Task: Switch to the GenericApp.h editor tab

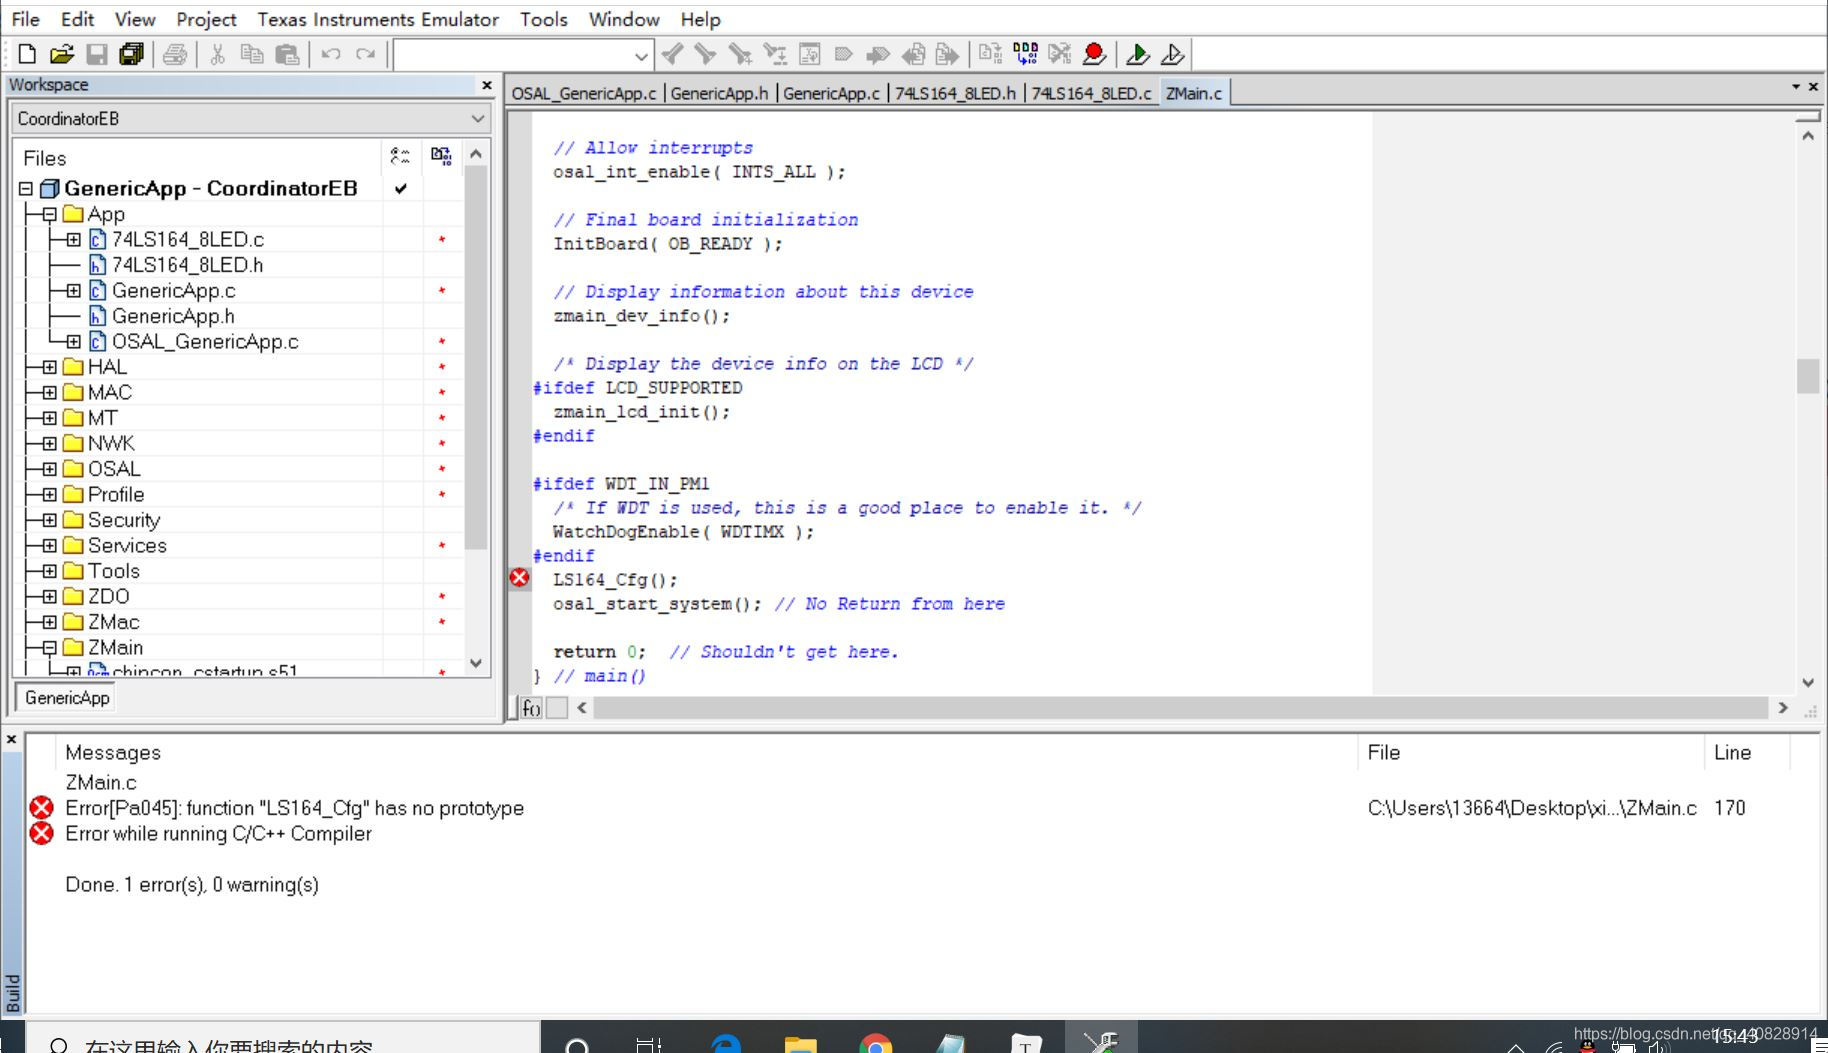Action: 719,93
